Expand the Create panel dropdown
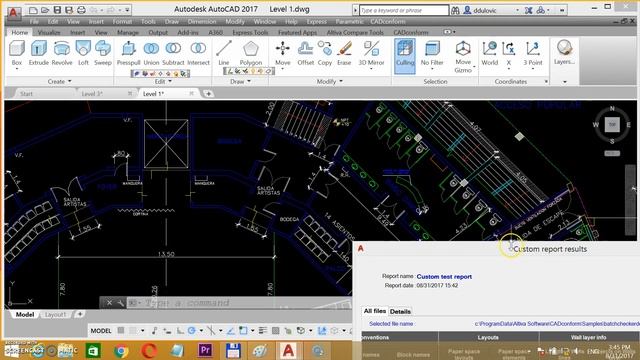This screenshot has height=360, width=640. pyautogui.click(x=60, y=82)
